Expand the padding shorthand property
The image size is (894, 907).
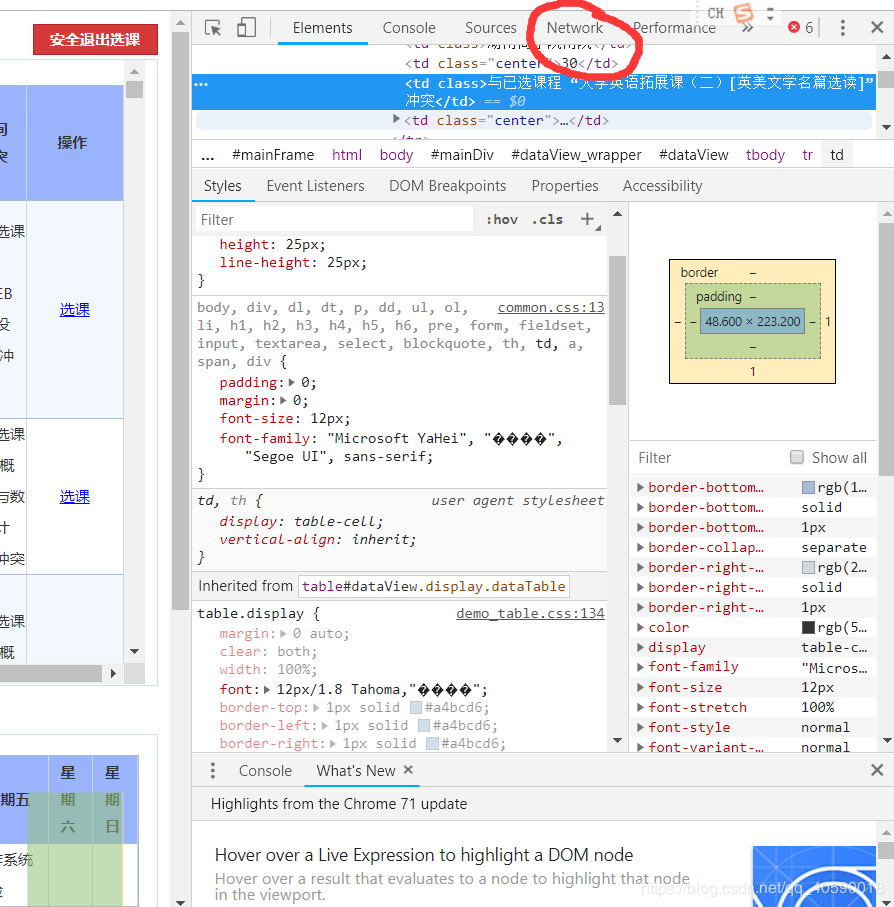click(291, 382)
